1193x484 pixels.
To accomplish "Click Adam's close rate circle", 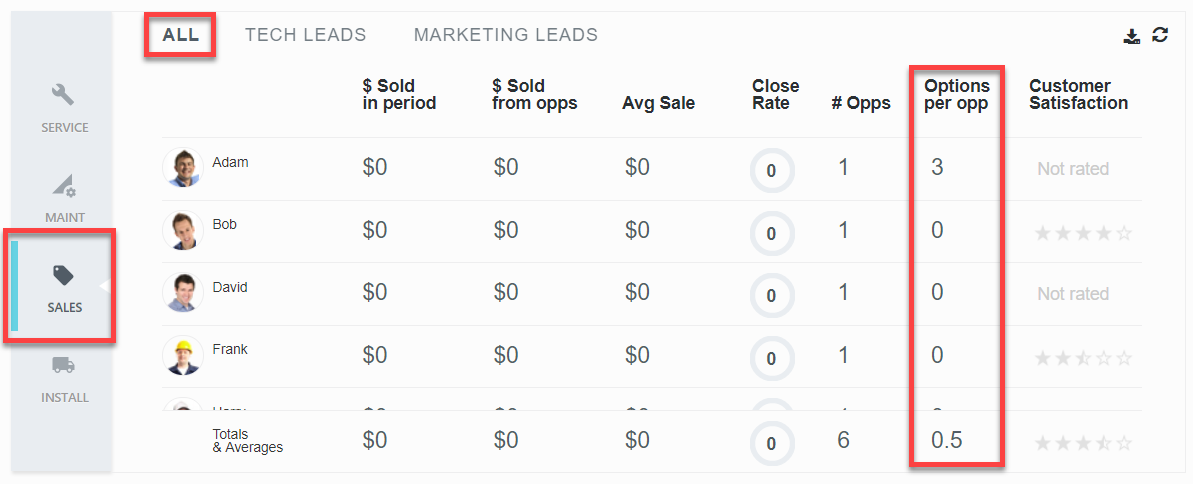I will tap(771, 170).
